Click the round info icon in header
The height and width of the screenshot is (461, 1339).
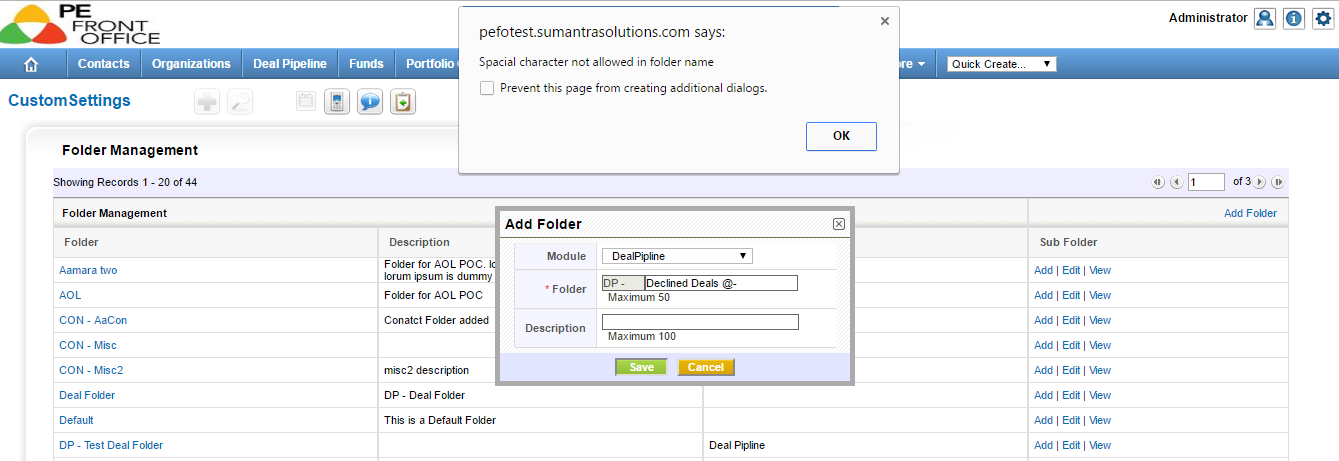[1294, 18]
